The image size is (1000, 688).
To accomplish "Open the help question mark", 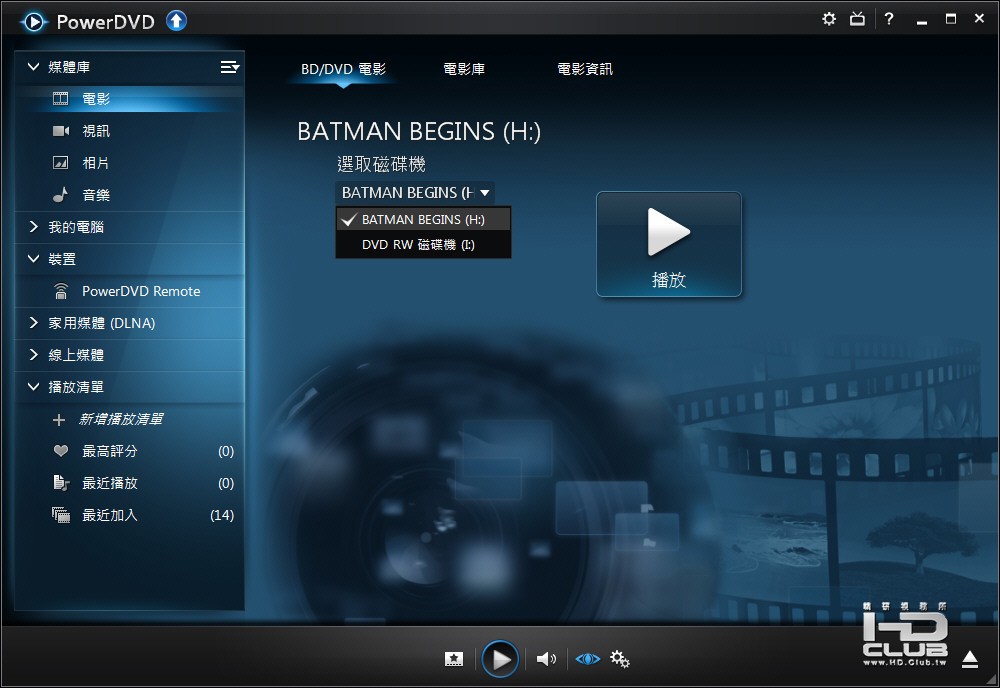I will (888, 19).
